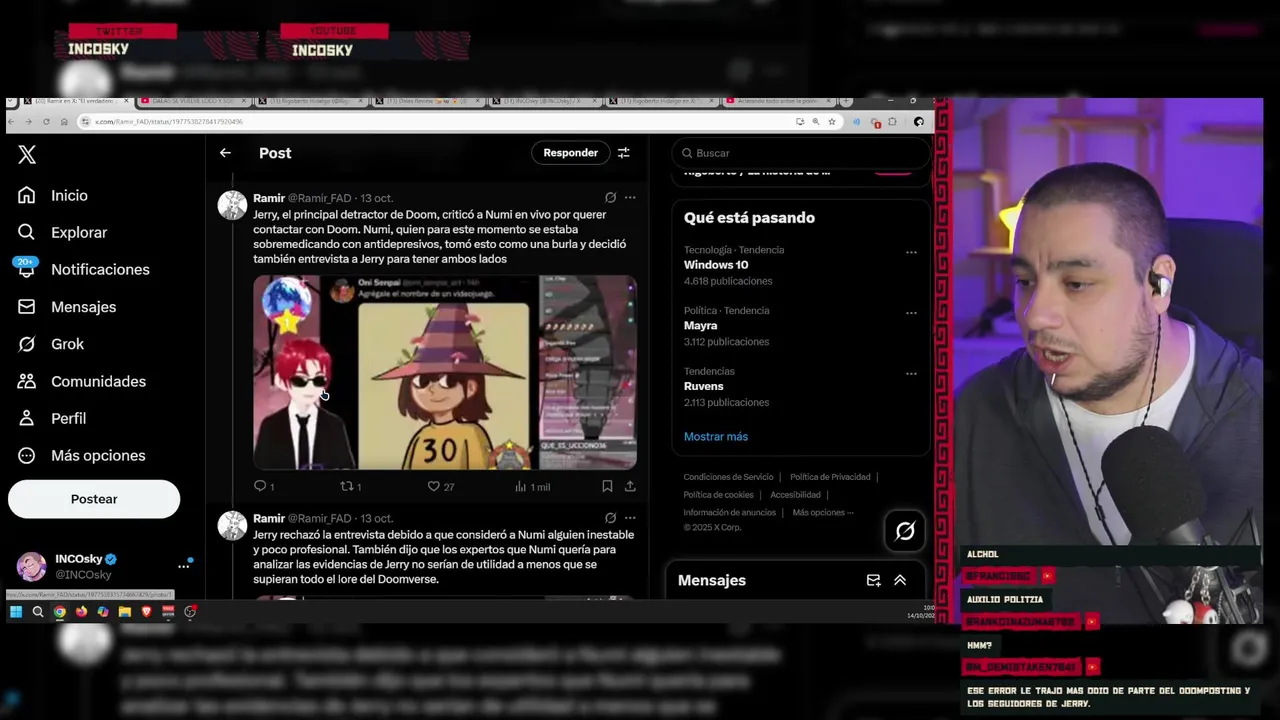Click the browser home button

64,121
